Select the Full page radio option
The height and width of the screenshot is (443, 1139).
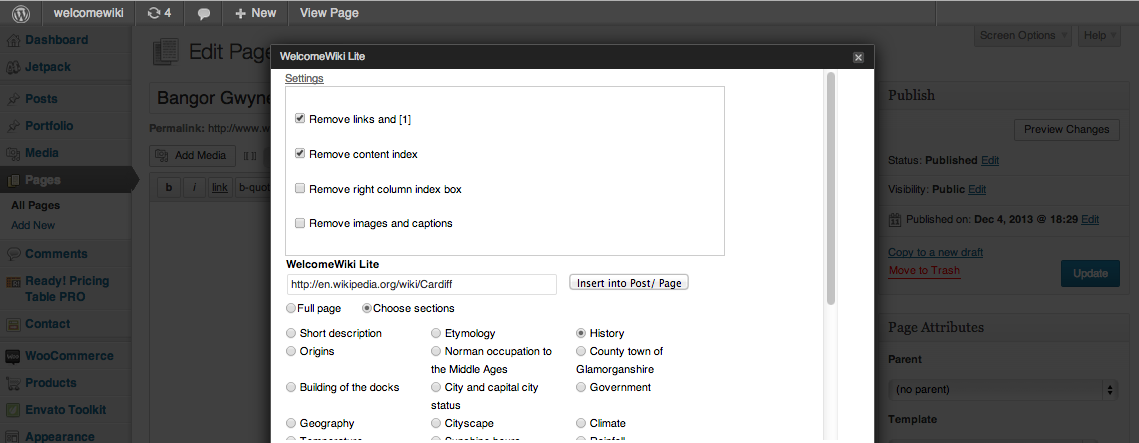click(291, 308)
